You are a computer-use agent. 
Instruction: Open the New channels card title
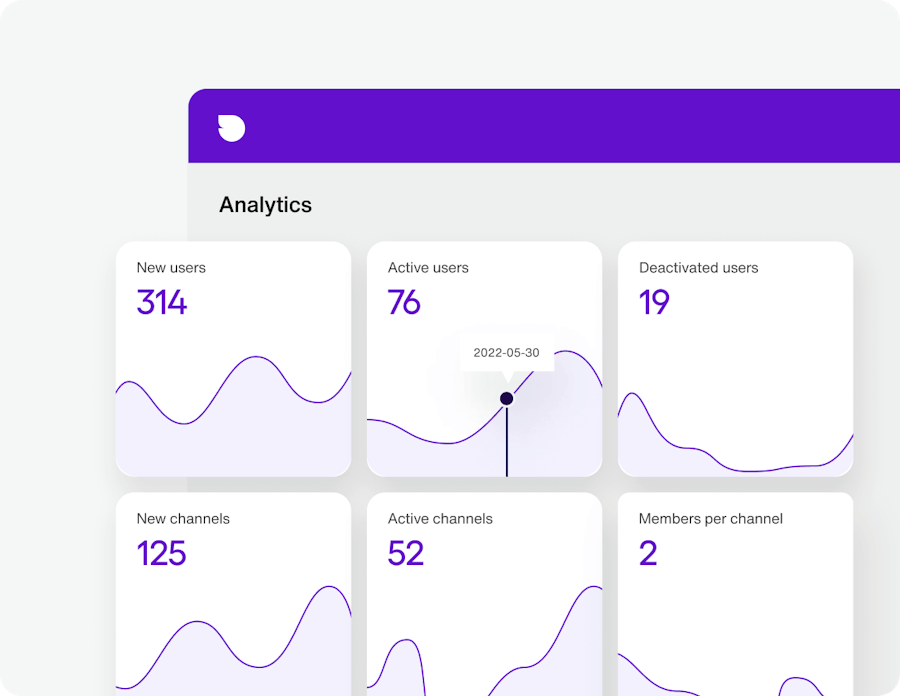point(183,519)
